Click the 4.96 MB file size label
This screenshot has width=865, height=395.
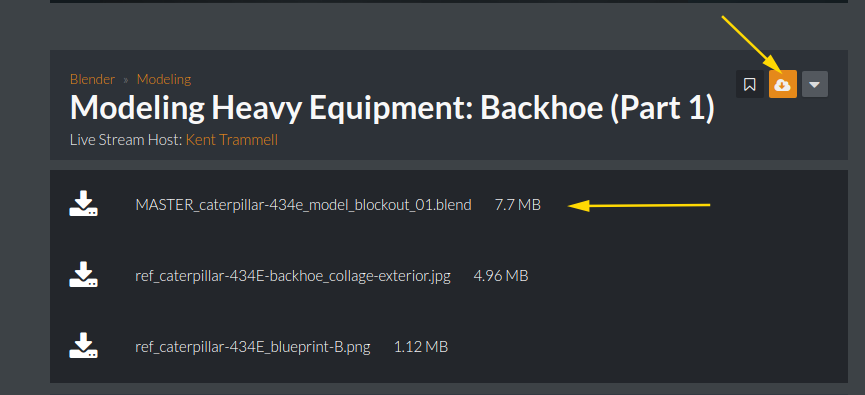501,276
